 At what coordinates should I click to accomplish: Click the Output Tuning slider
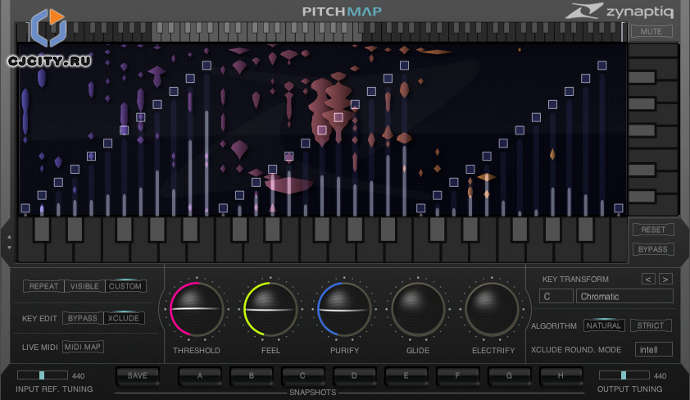click(624, 375)
